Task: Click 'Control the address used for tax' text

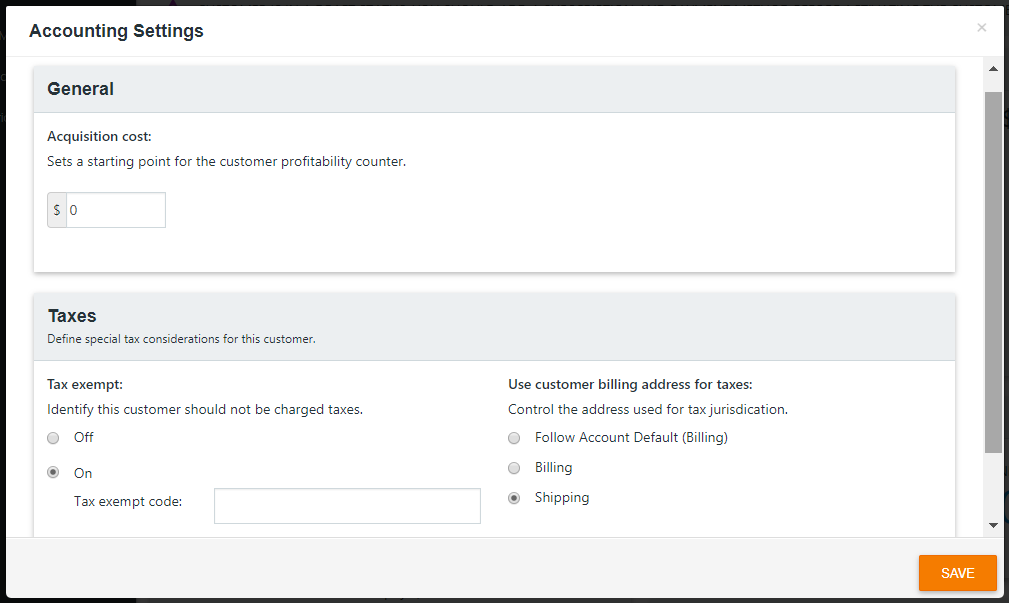Action: [x=648, y=409]
